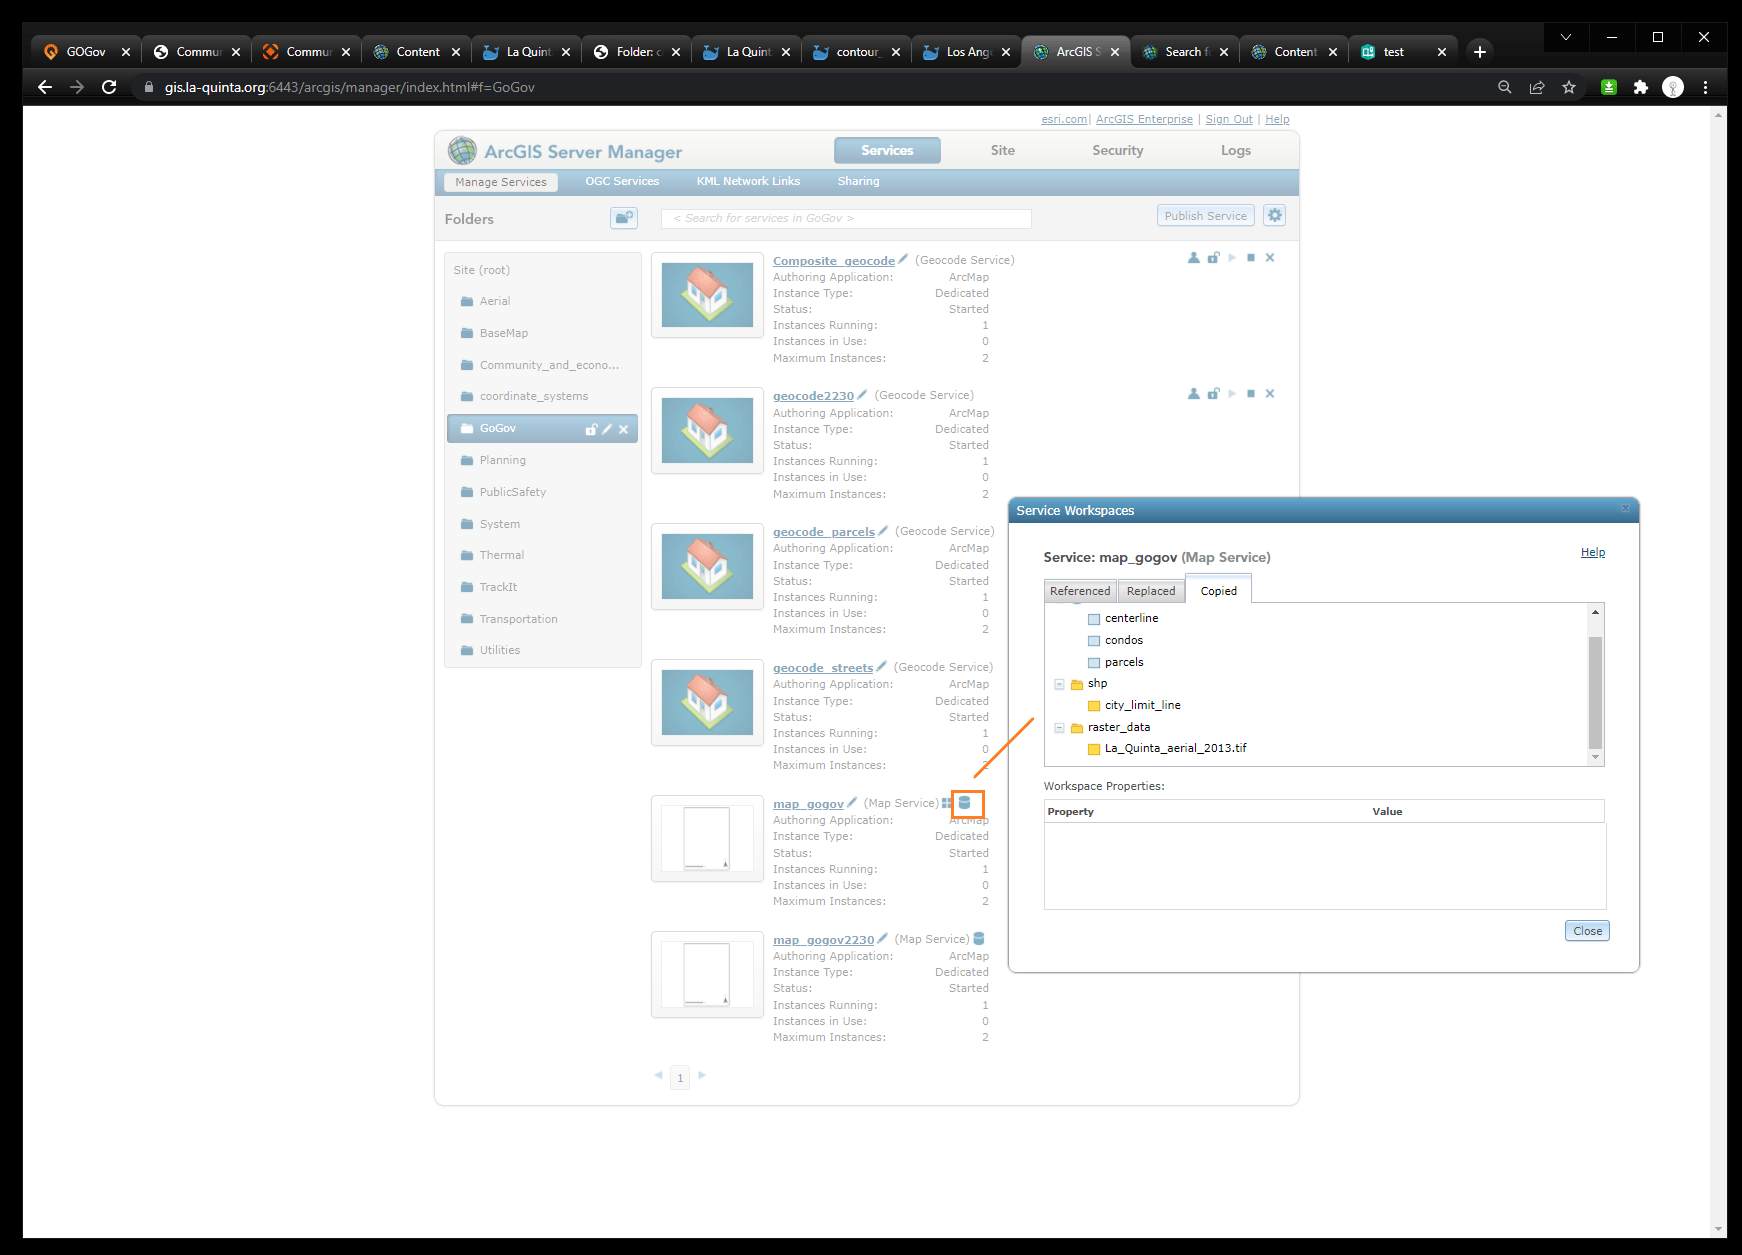
Task: Open the Chrome three-dot menu
Action: 1706,87
